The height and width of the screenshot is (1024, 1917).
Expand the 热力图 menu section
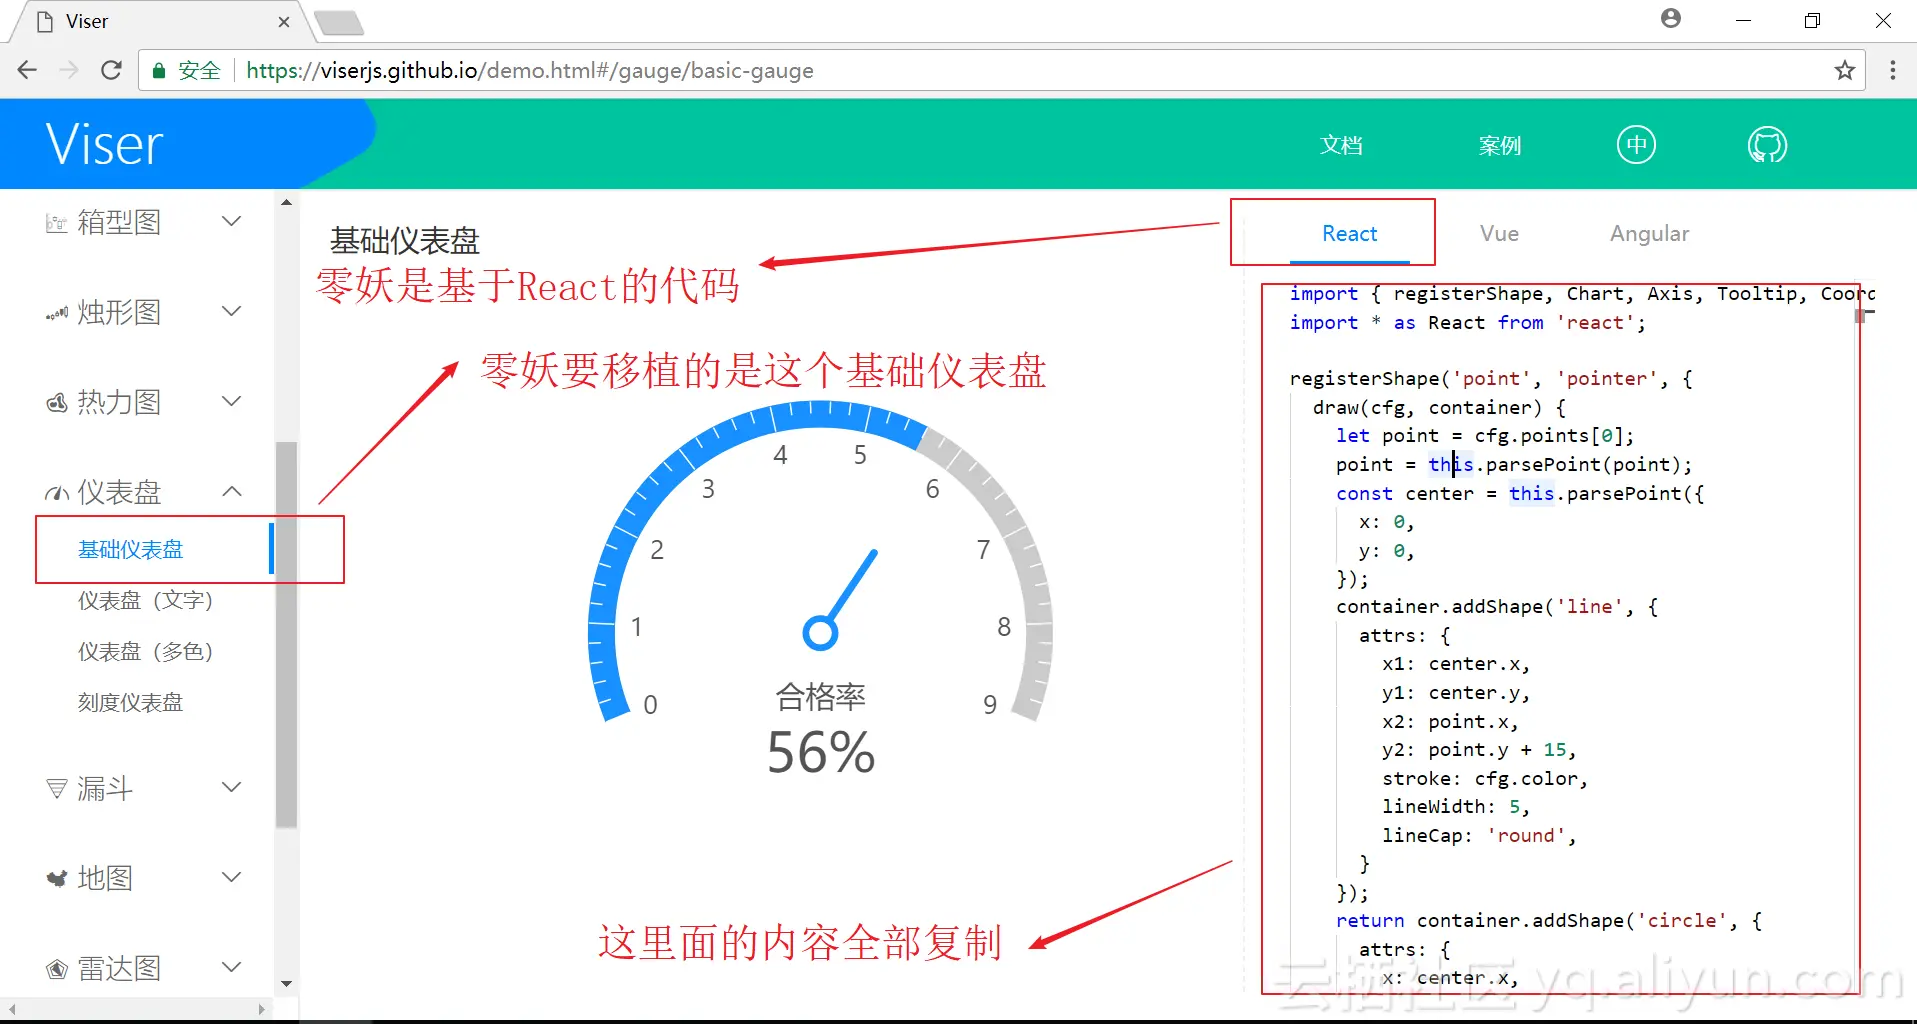231,401
